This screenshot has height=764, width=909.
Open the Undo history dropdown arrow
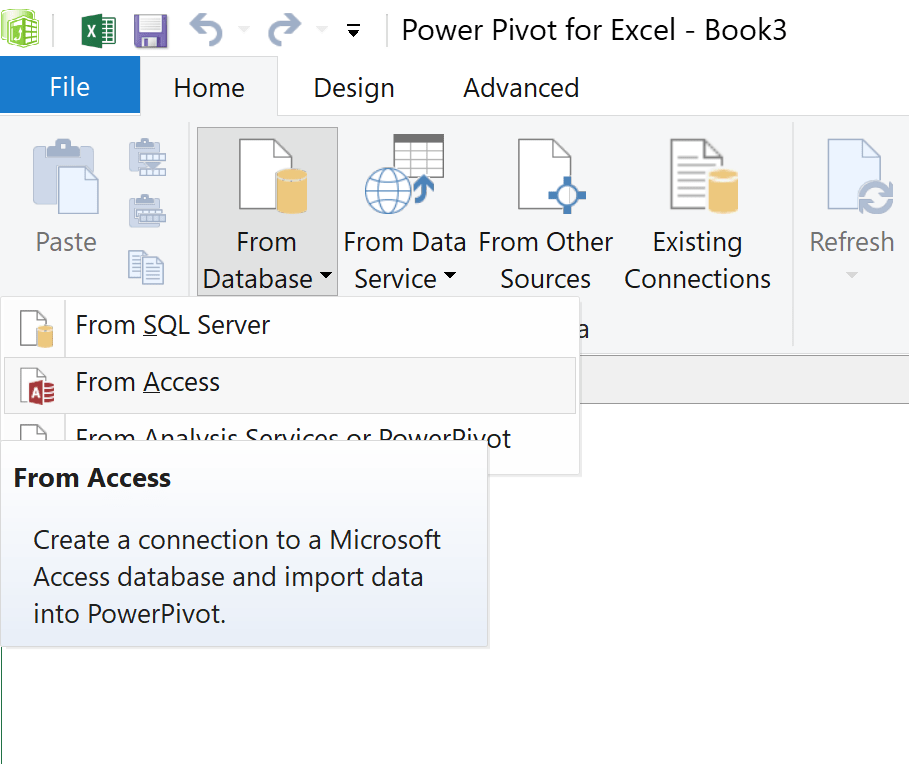click(243, 30)
